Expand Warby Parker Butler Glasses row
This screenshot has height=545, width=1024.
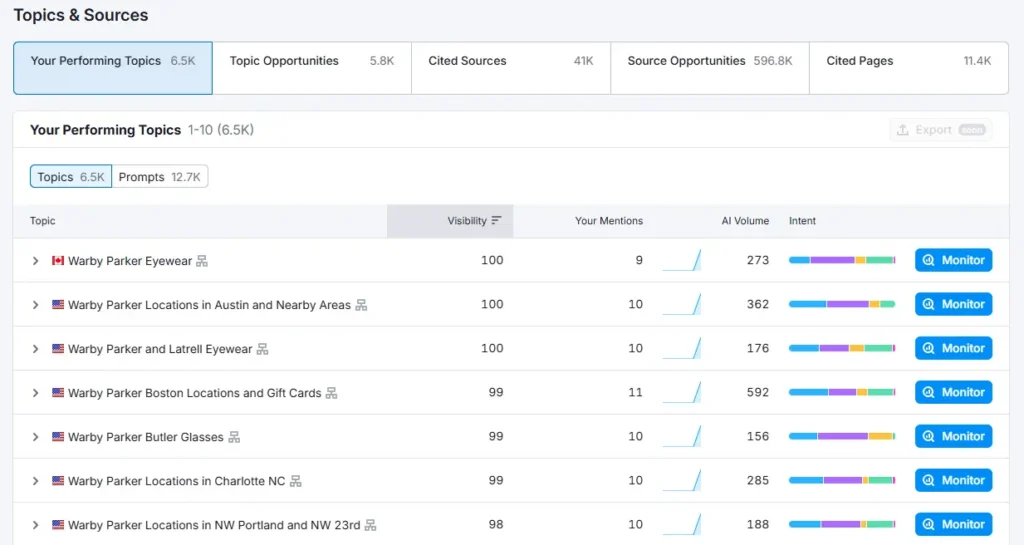[x=35, y=437]
